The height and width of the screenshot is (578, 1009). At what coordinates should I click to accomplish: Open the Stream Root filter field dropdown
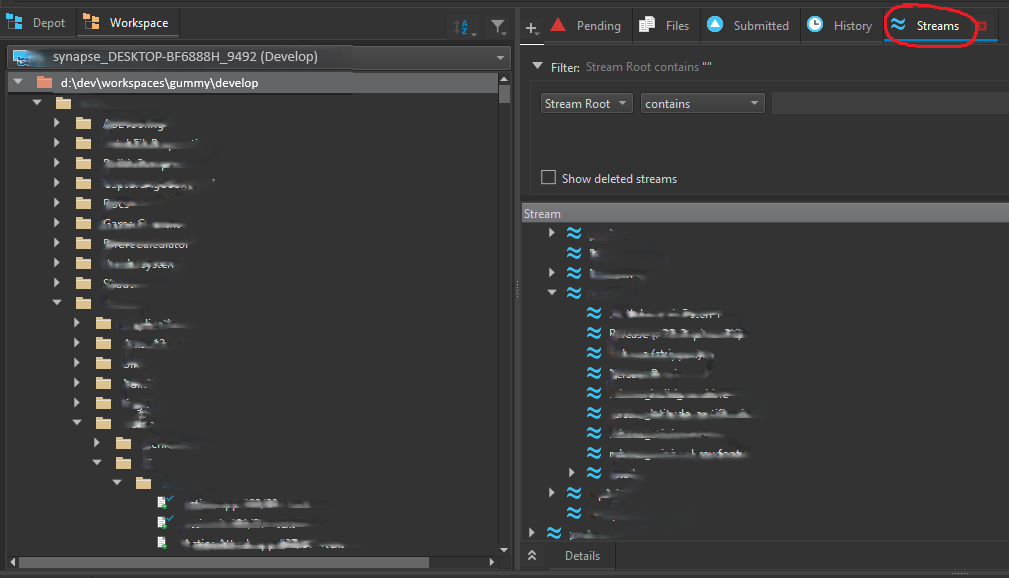586,103
